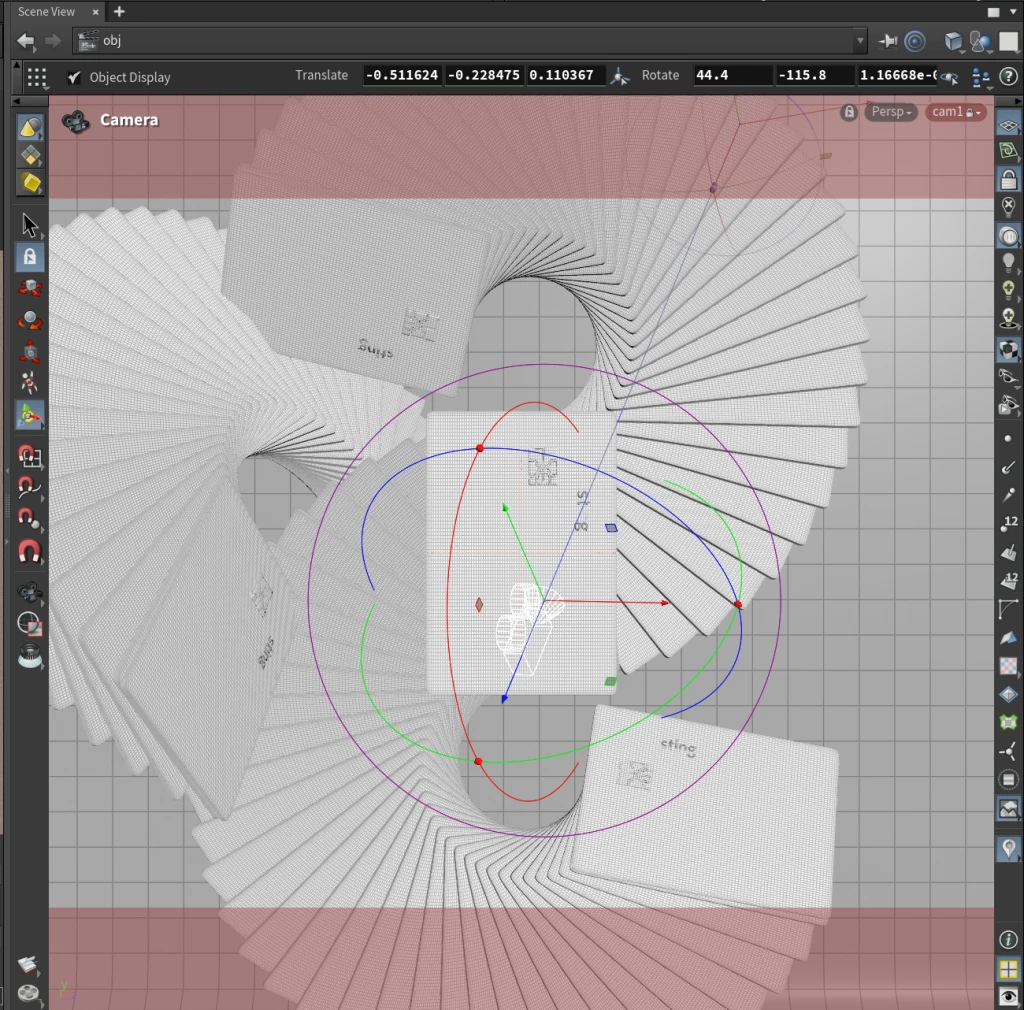Close the Scene View tab
This screenshot has height=1010, width=1024.
95,12
